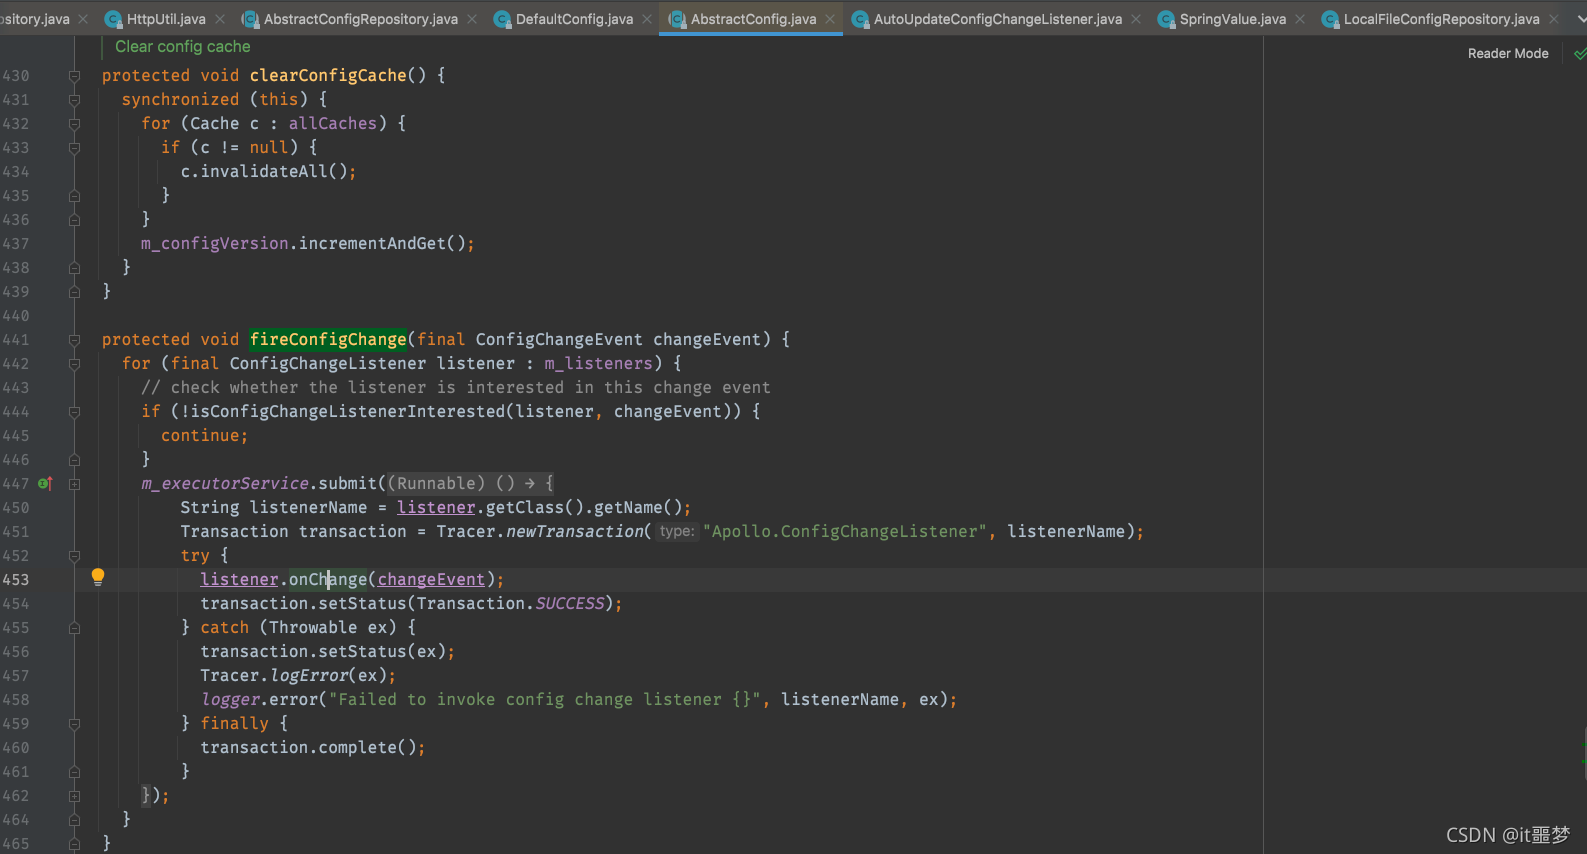Collapse the catch block at line 455
Image resolution: width=1587 pixels, height=854 pixels.
[74, 628]
